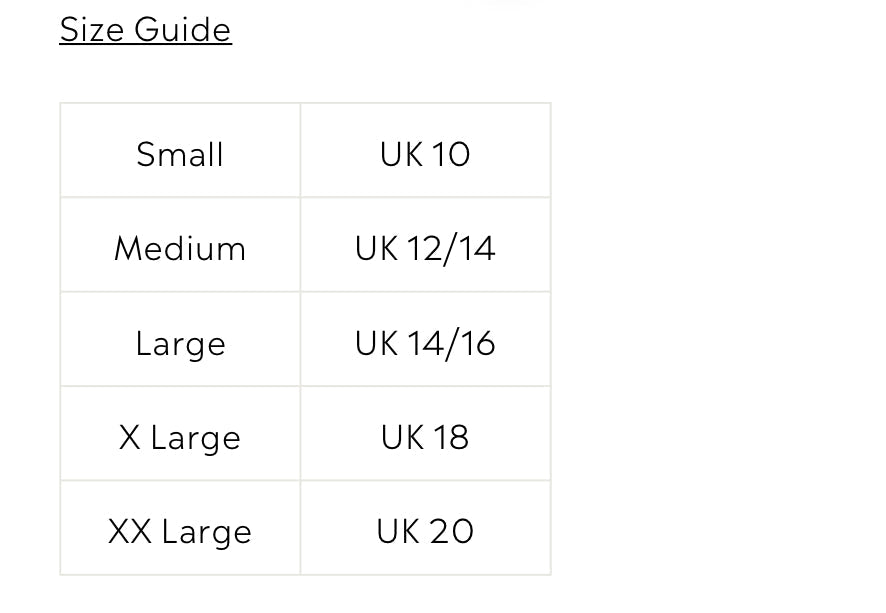Select the UK 12/14 cell
The width and height of the screenshot is (886, 613).
click(425, 248)
